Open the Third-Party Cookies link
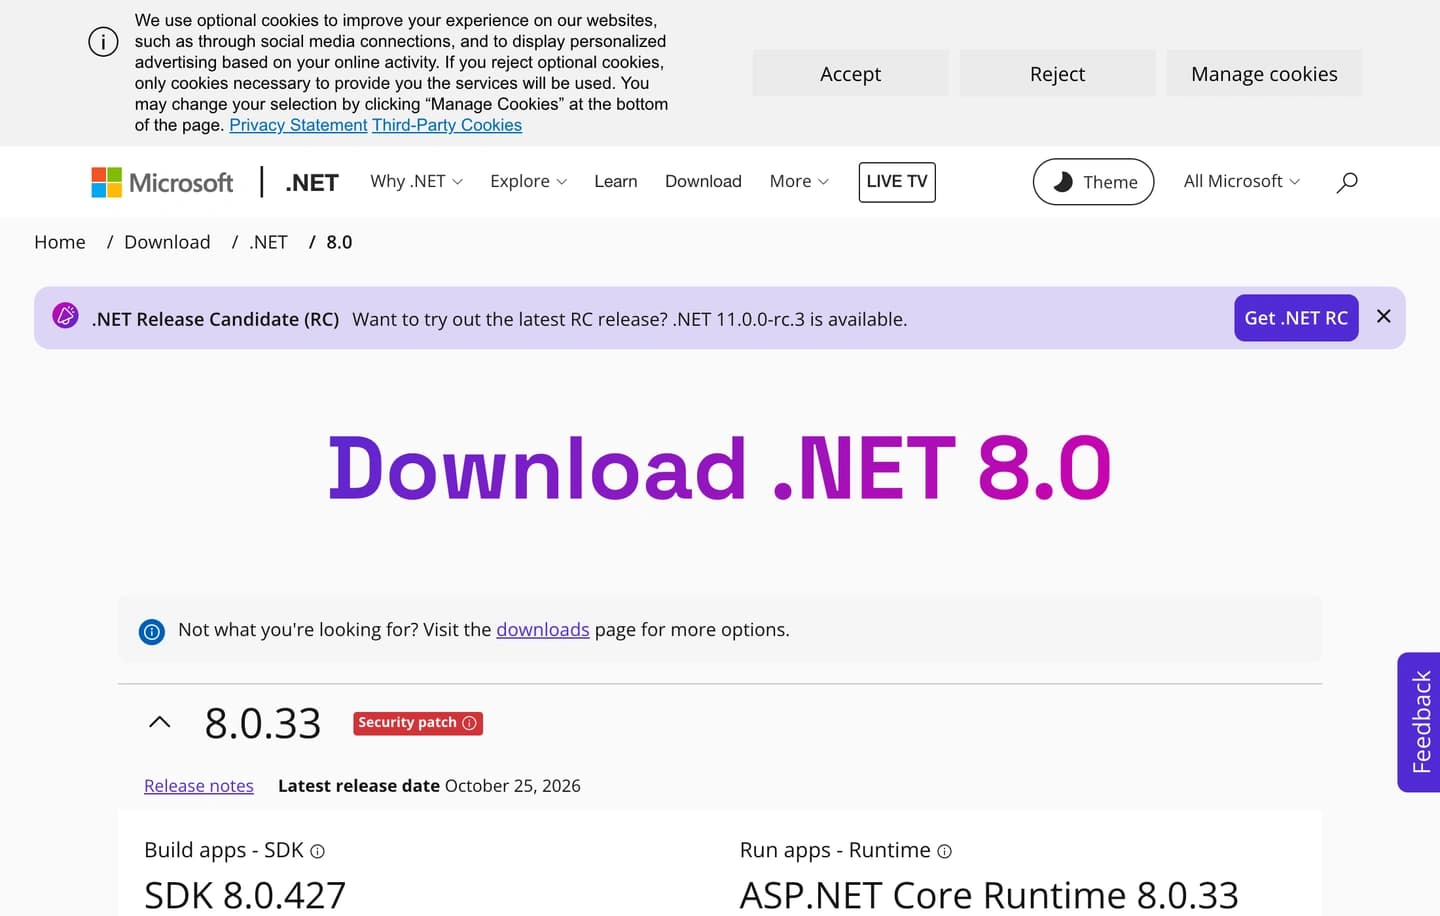This screenshot has height=916, width=1440. coord(447,125)
